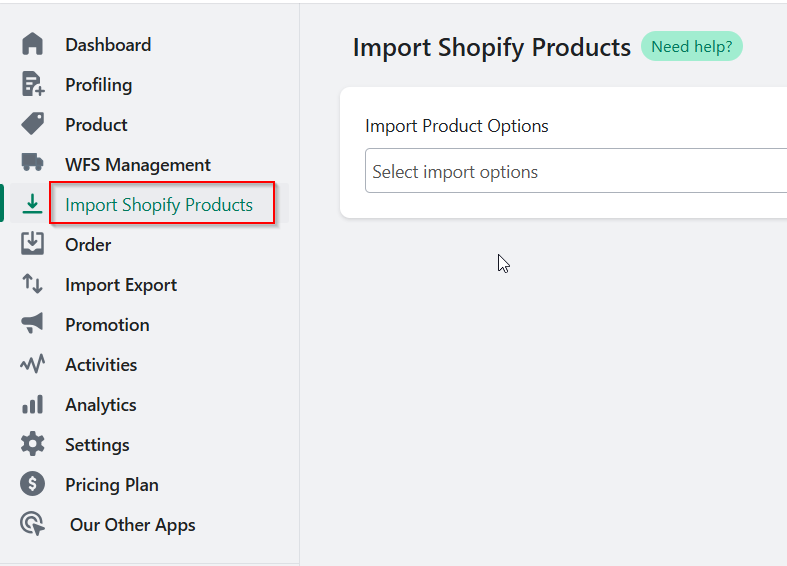Click the Dashboard home icon
The width and height of the screenshot is (787, 566).
(33, 44)
